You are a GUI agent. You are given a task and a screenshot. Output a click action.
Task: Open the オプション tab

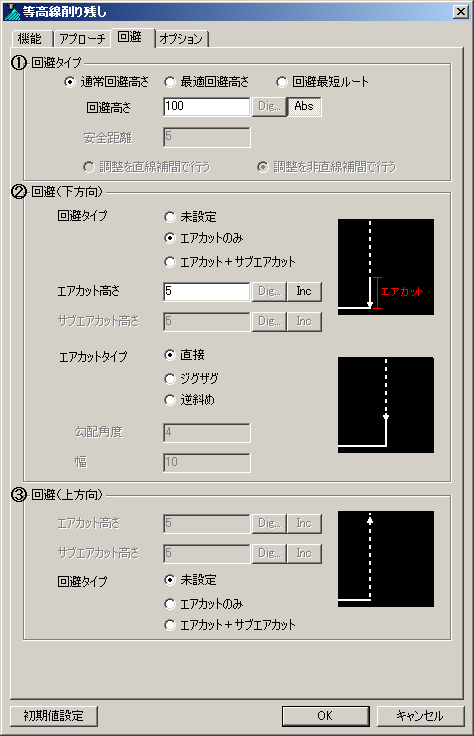tap(181, 38)
